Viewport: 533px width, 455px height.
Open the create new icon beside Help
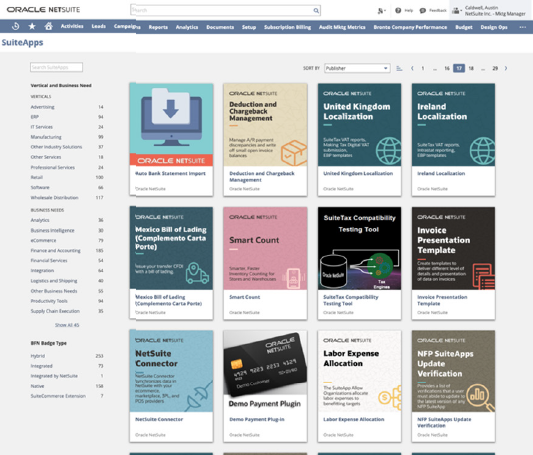[x=381, y=11]
